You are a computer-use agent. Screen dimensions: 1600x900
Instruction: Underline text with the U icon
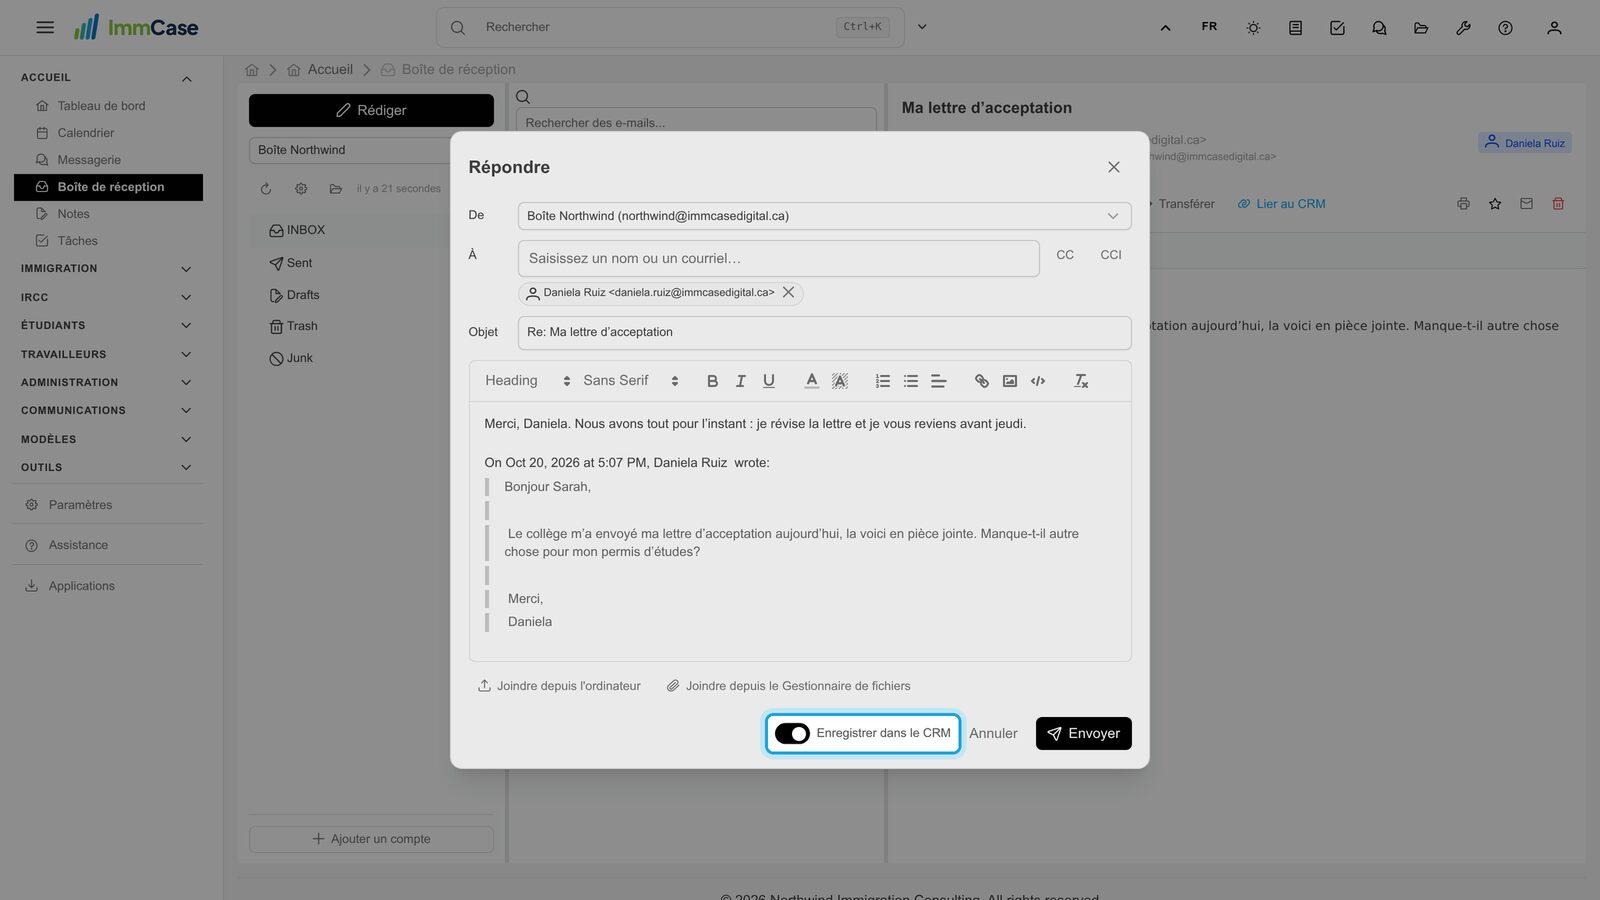(x=768, y=381)
